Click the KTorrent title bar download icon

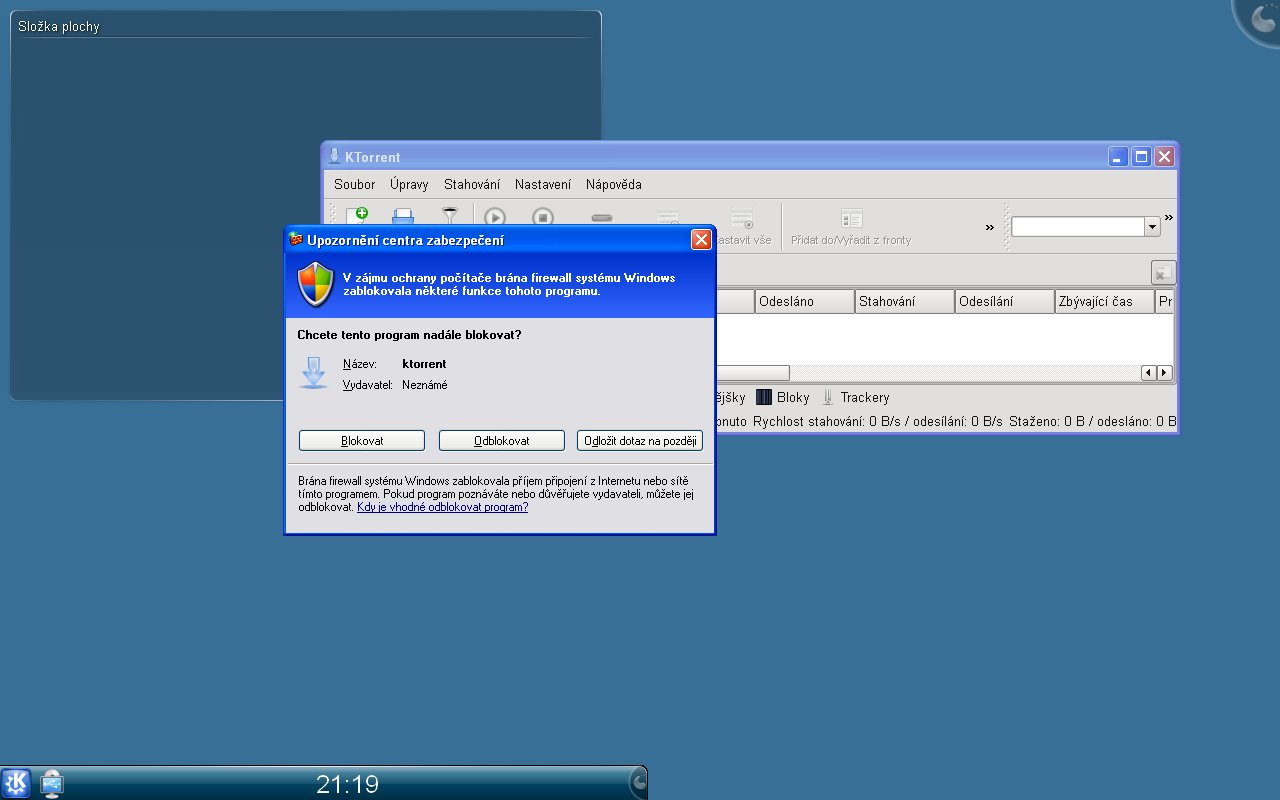[334, 156]
